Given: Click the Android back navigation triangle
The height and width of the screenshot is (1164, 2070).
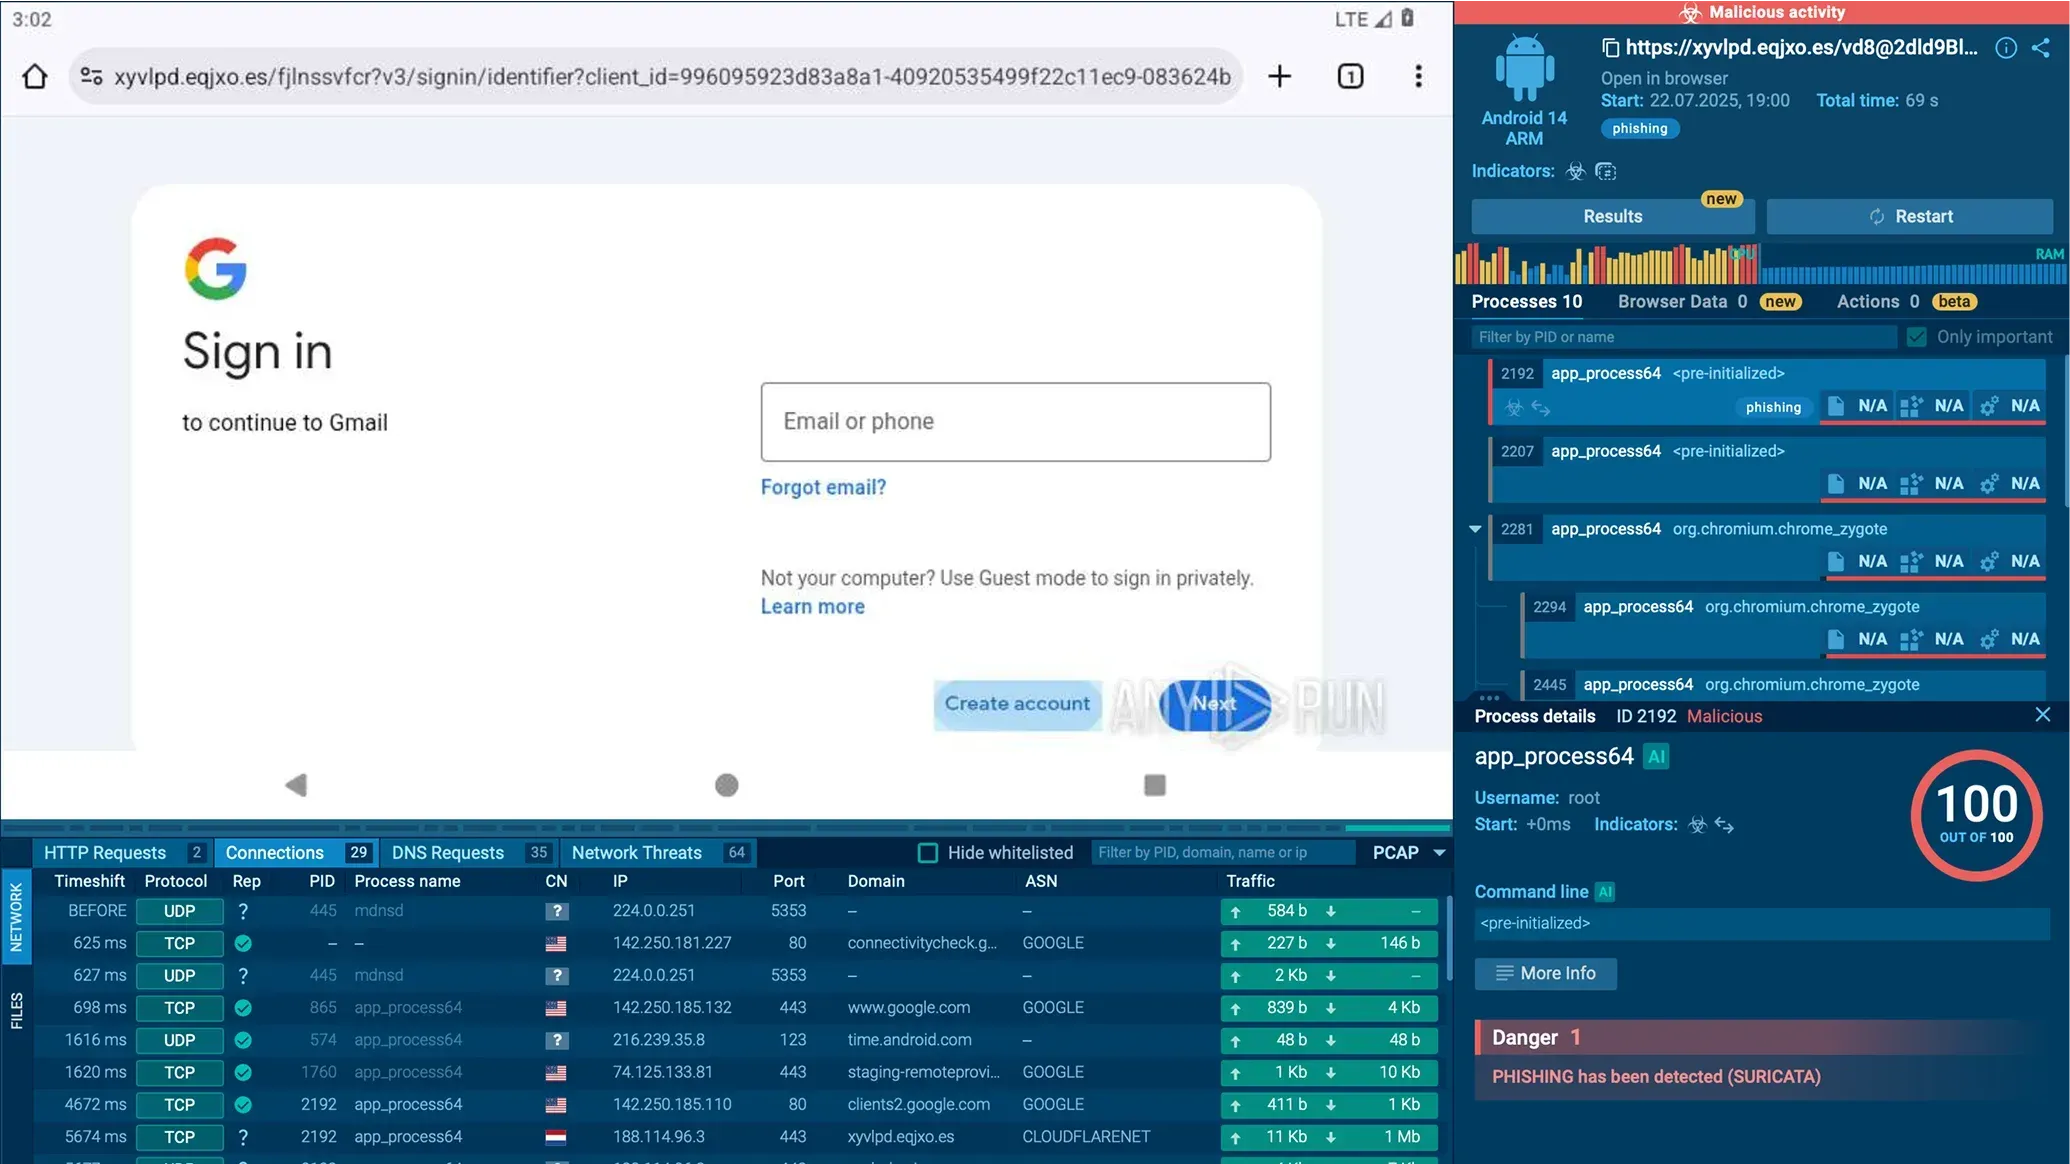Looking at the screenshot, I should coord(296,785).
